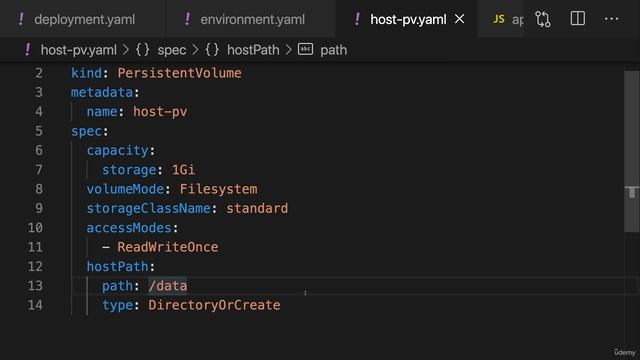The width and height of the screenshot is (640, 360).
Task: Expand the hostPath breadcrumb segment
Action: click(x=253, y=50)
